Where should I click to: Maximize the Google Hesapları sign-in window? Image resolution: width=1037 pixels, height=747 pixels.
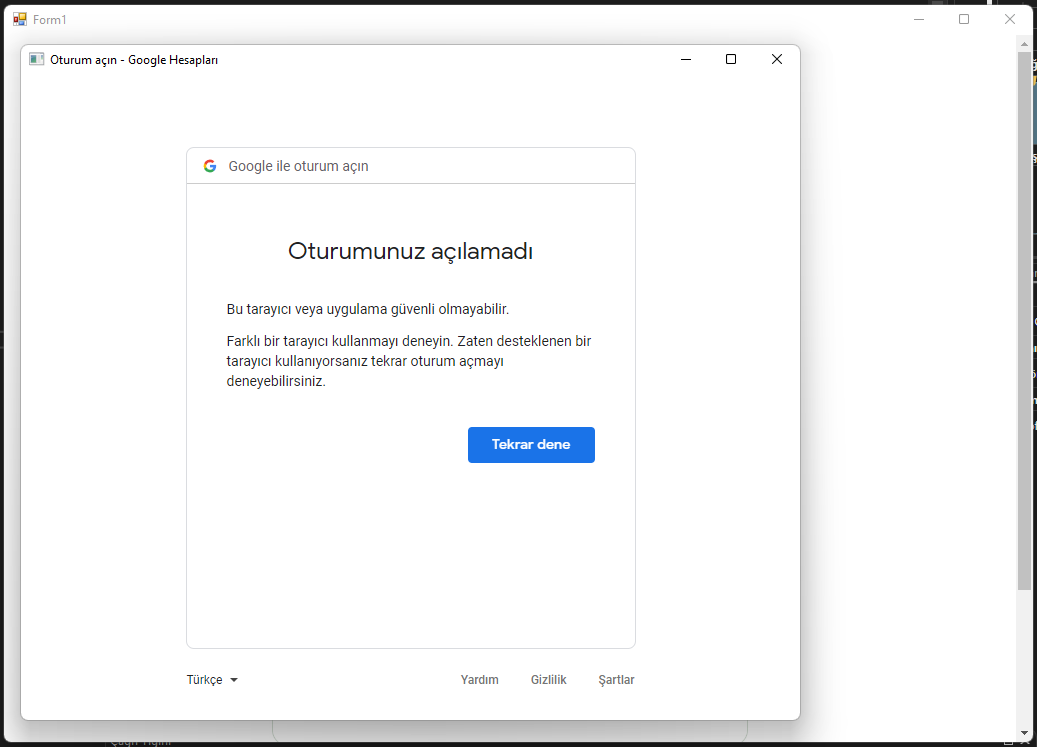[731, 59]
